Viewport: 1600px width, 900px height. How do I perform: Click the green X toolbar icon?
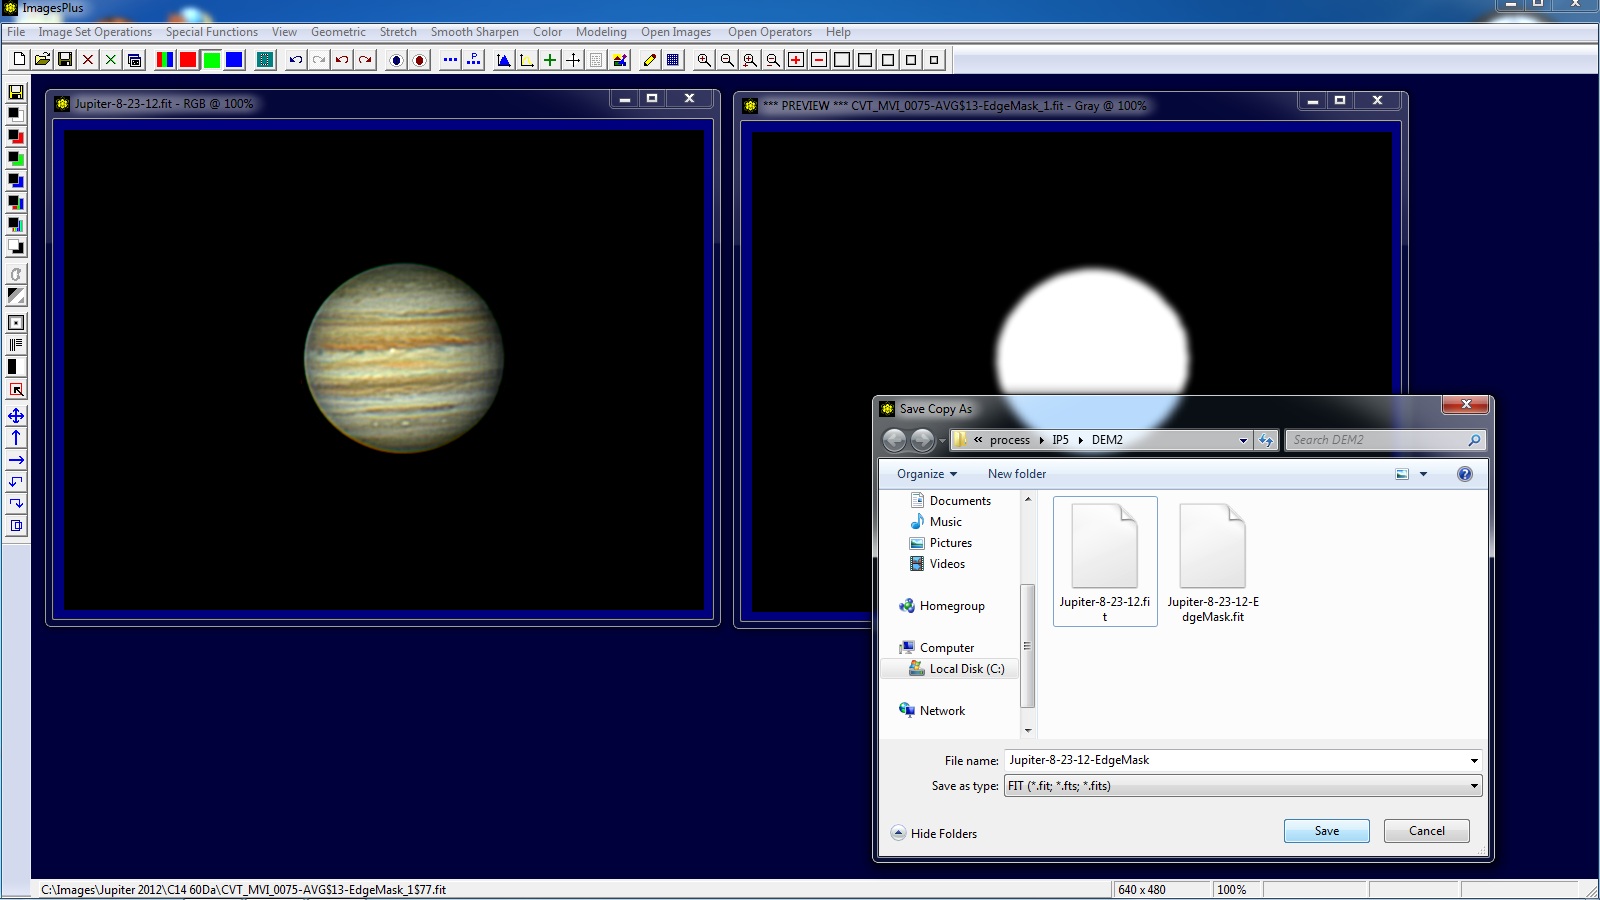111,60
